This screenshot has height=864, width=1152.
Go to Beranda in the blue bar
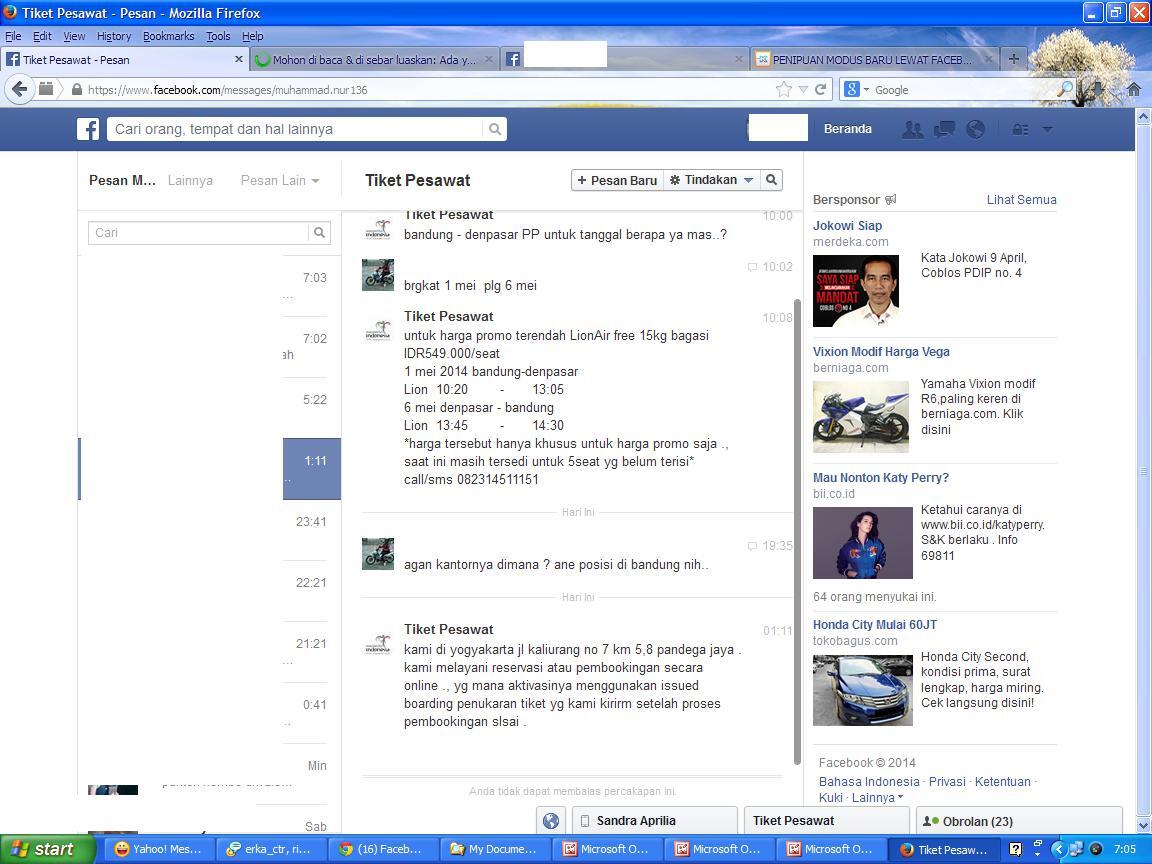pyautogui.click(x=848, y=129)
